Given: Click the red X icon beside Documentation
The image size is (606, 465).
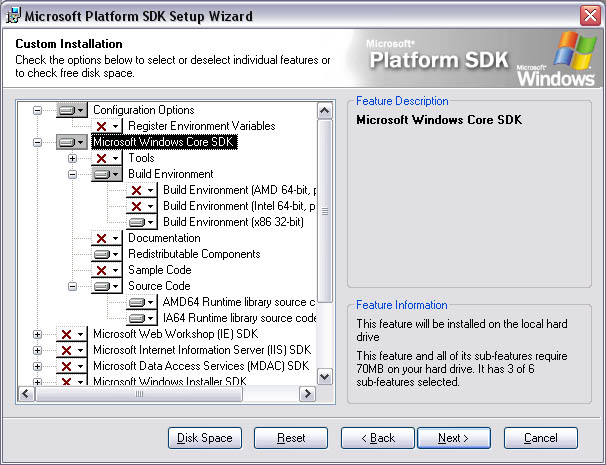Looking at the screenshot, I should (107, 238).
